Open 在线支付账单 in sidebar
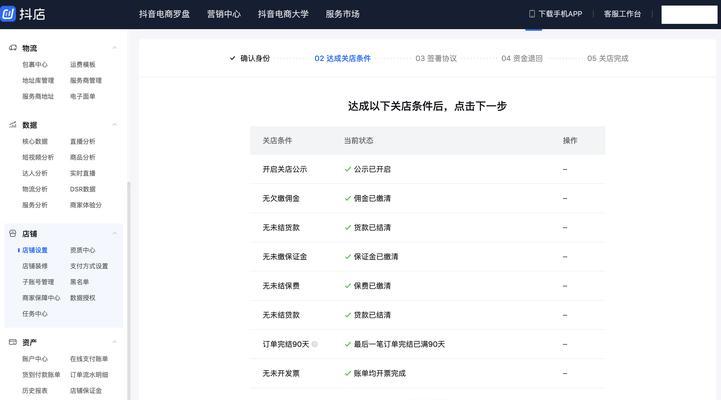This screenshot has height=400, width=721. pos(89,359)
